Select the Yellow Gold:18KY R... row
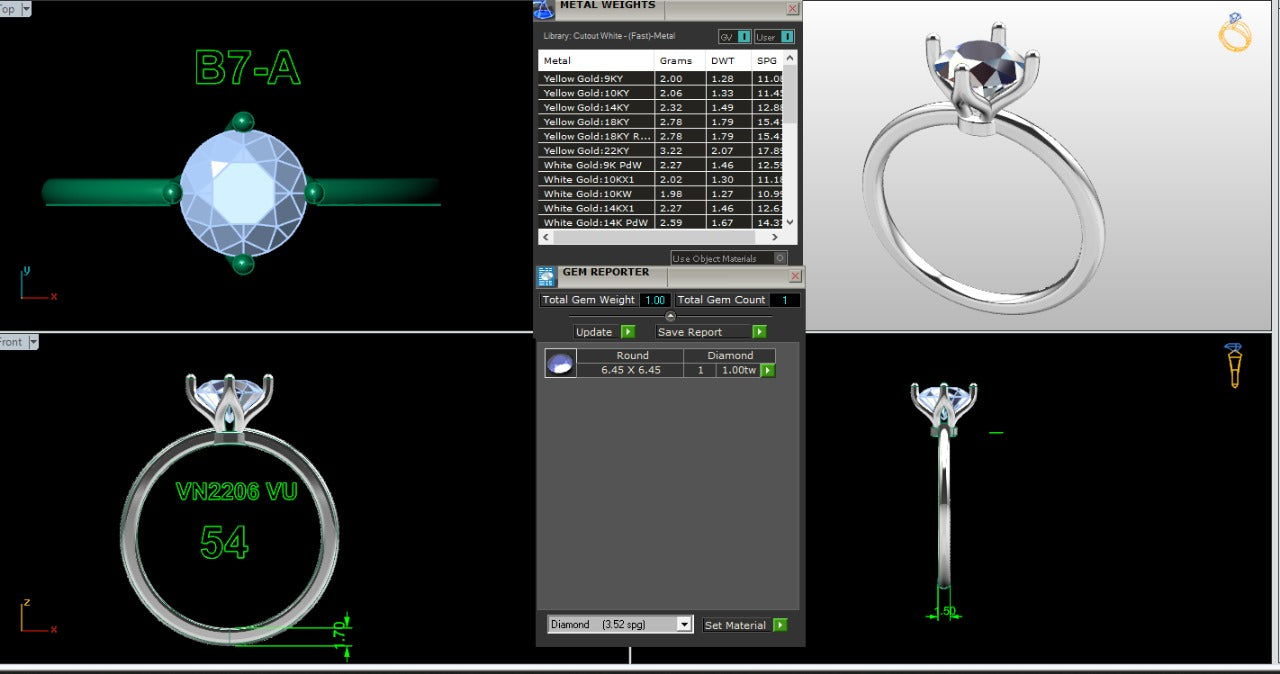This screenshot has height=674, width=1280. tap(661, 136)
